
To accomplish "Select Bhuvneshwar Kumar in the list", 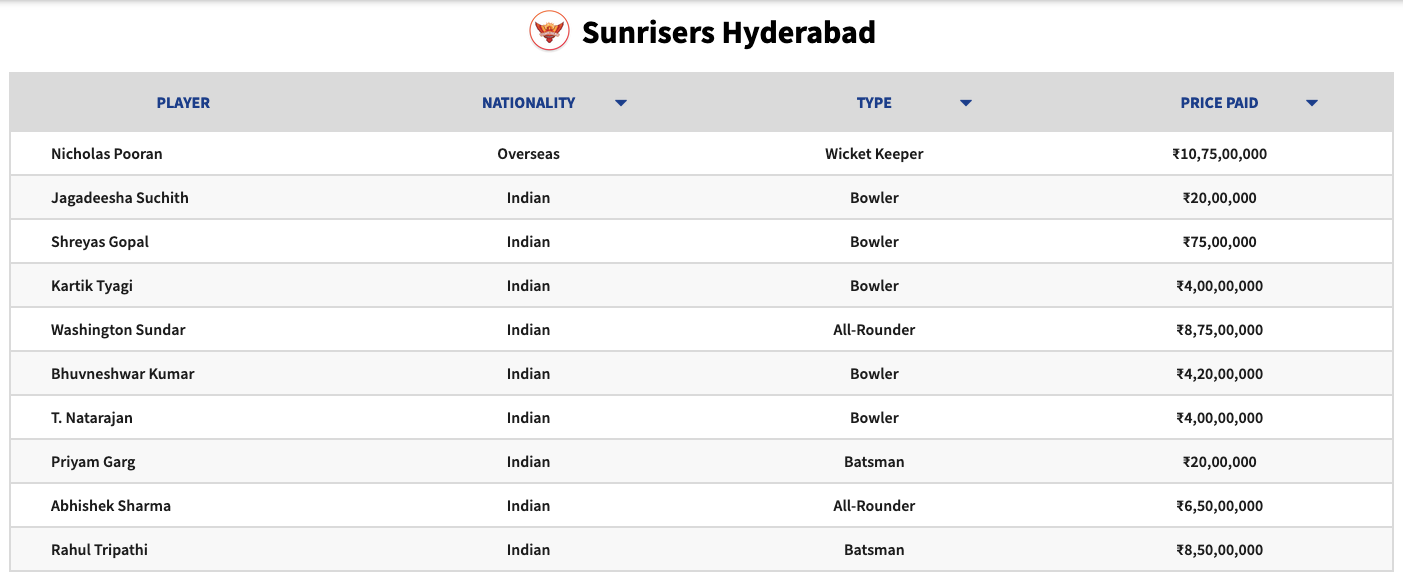I will pos(123,374).
